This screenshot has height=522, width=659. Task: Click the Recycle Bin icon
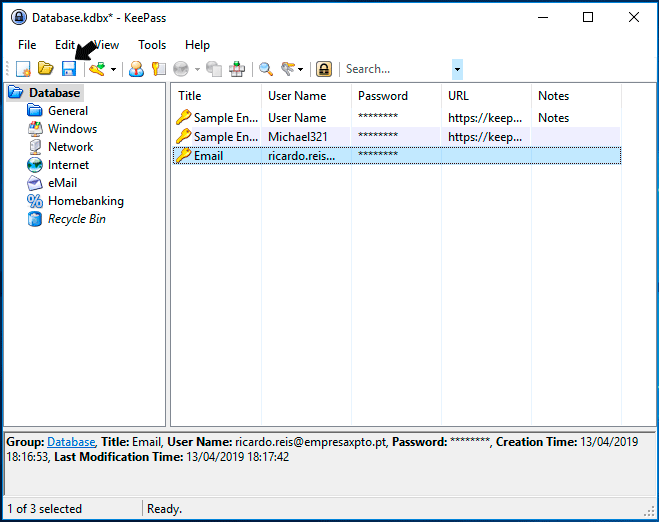[35, 219]
